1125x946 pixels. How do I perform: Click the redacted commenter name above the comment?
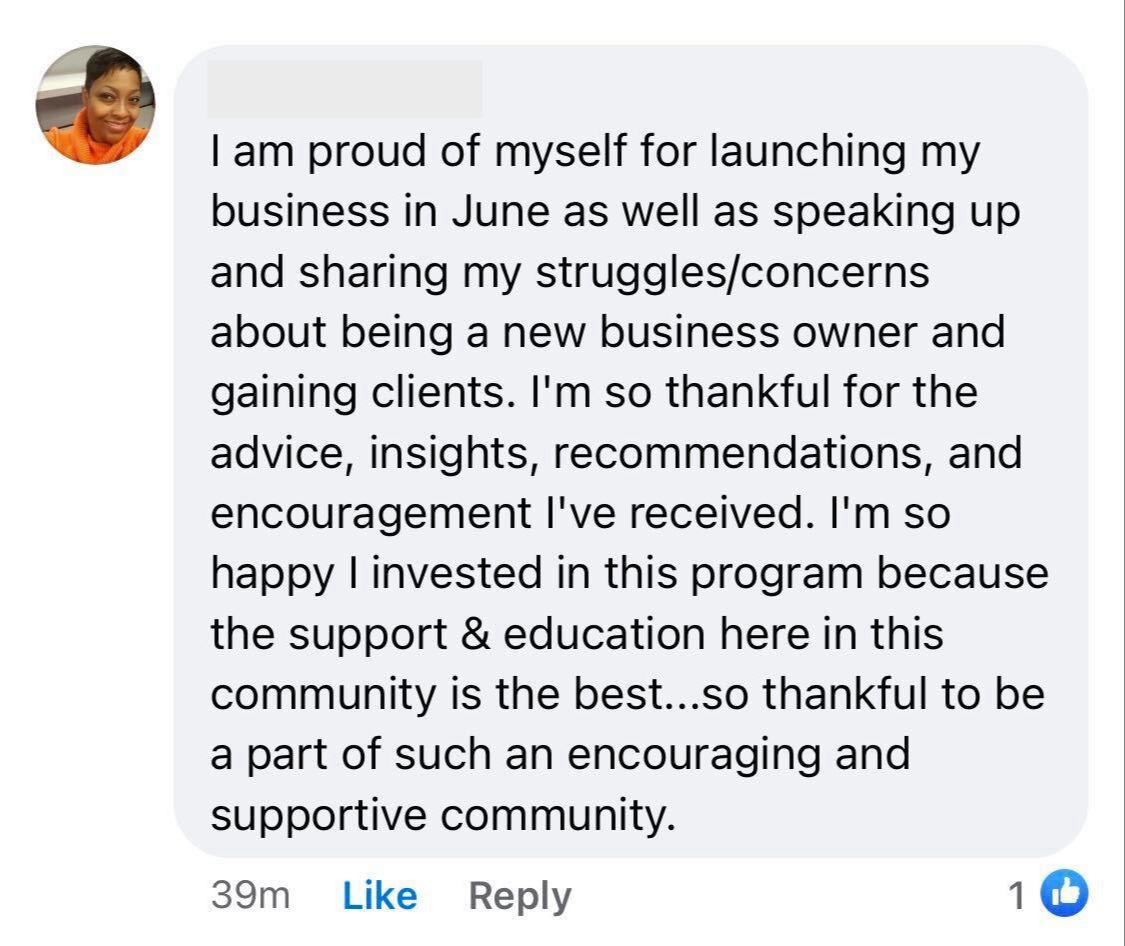pyautogui.click(x=345, y=89)
